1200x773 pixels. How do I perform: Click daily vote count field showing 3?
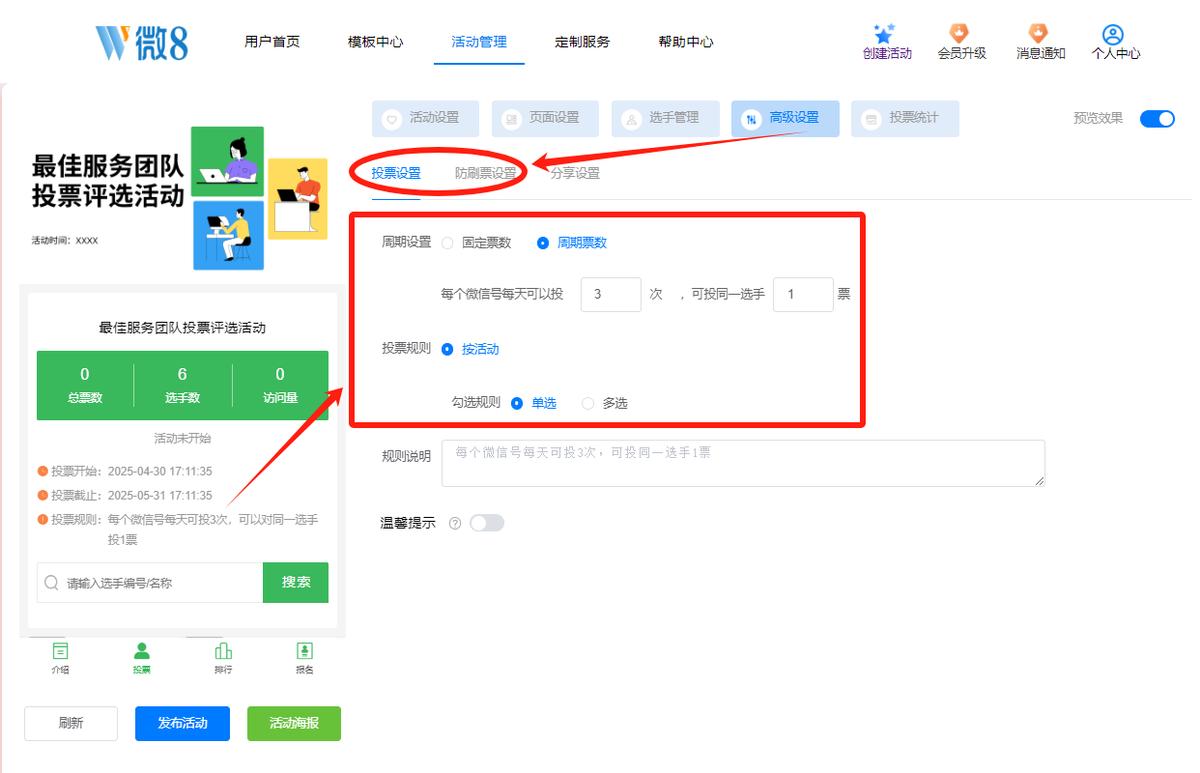[x=611, y=295]
